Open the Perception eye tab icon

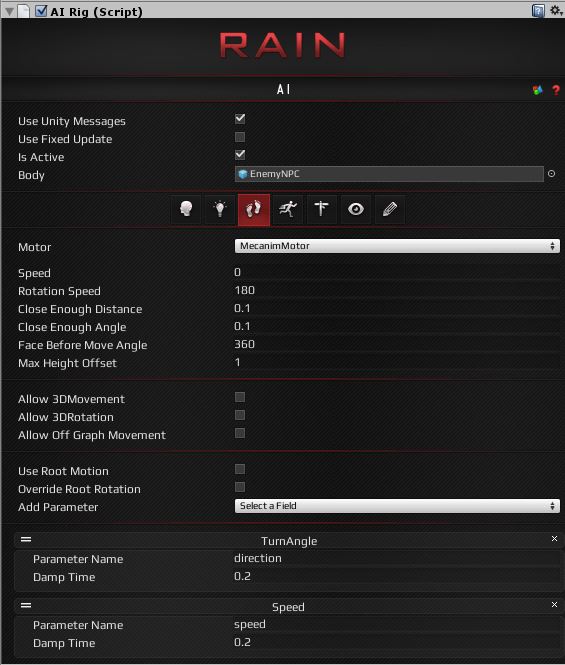tap(355, 209)
